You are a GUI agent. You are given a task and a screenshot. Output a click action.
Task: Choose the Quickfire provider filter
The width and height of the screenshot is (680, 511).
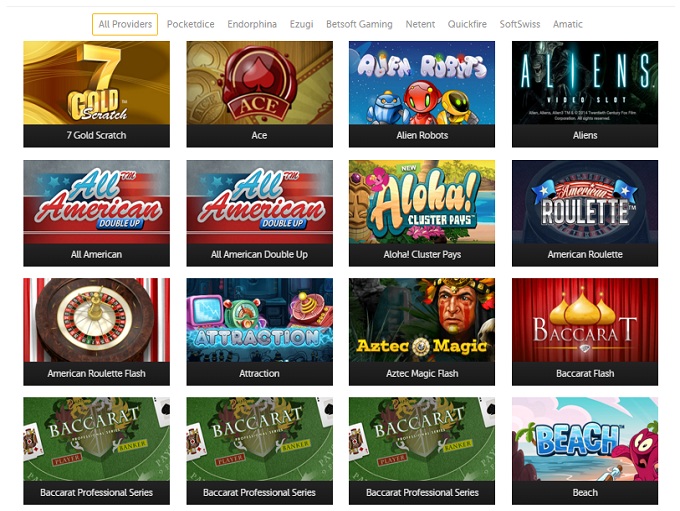click(x=467, y=24)
